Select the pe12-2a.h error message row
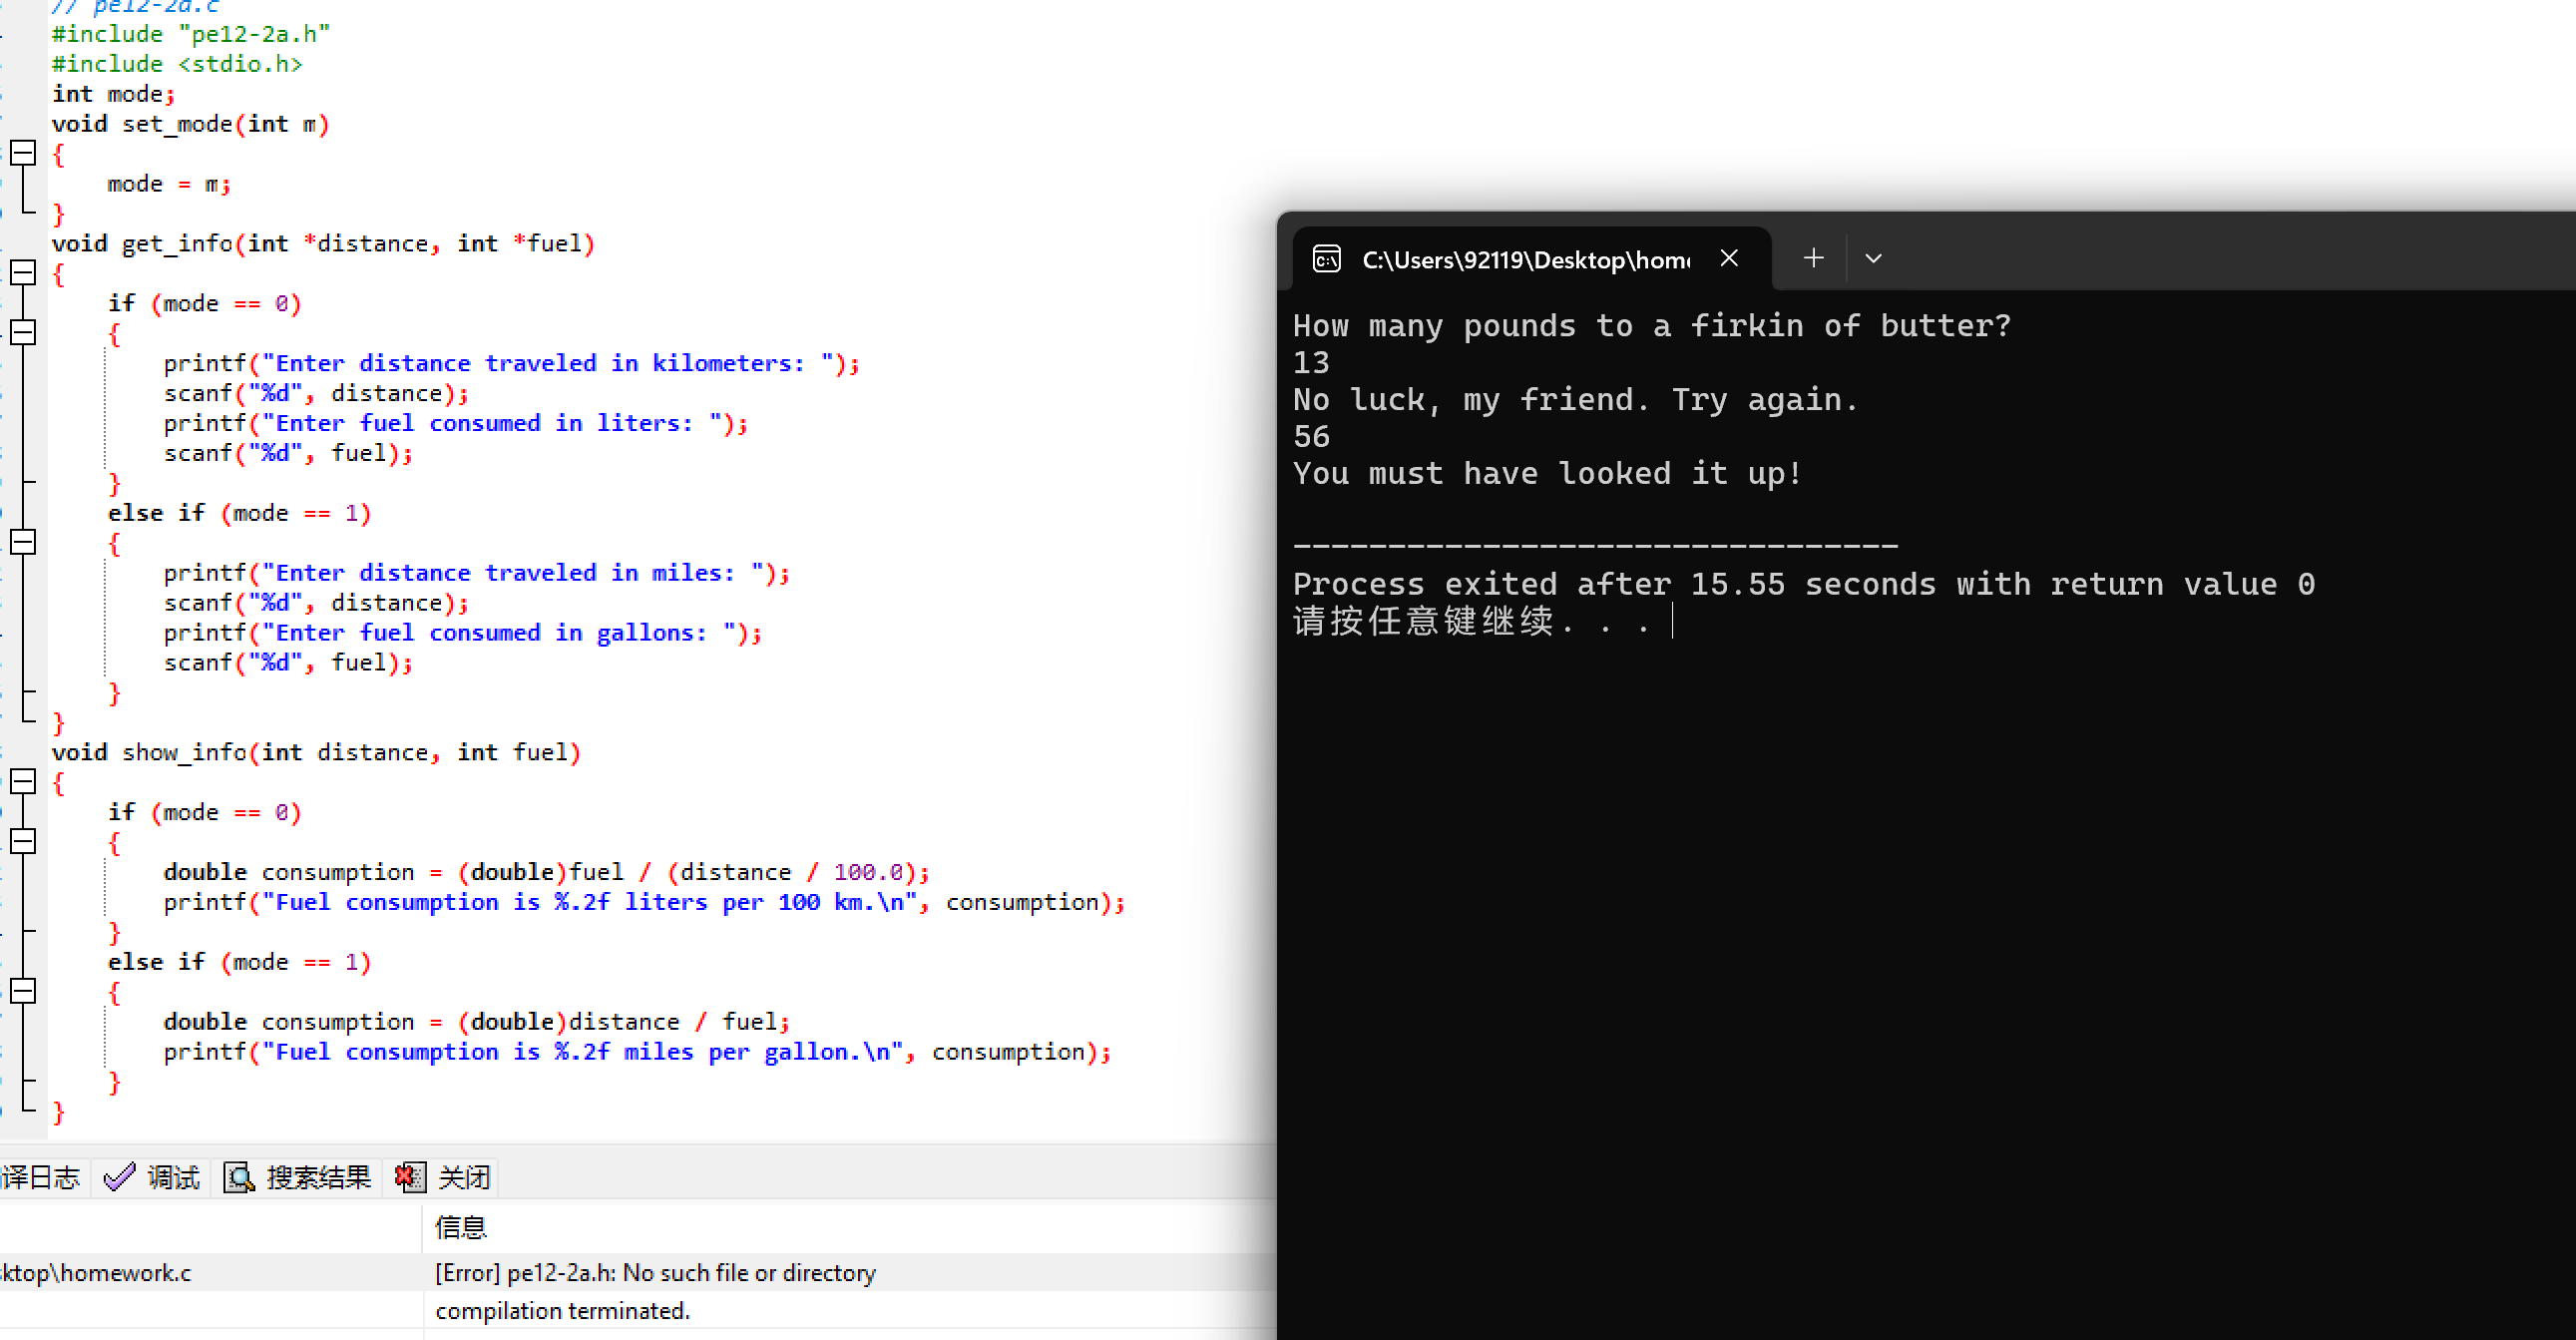Image resolution: width=2576 pixels, height=1340 pixels. click(x=655, y=1272)
